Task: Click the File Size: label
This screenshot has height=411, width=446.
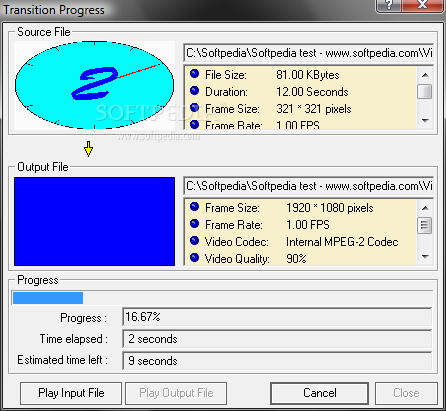Action: [226, 75]
